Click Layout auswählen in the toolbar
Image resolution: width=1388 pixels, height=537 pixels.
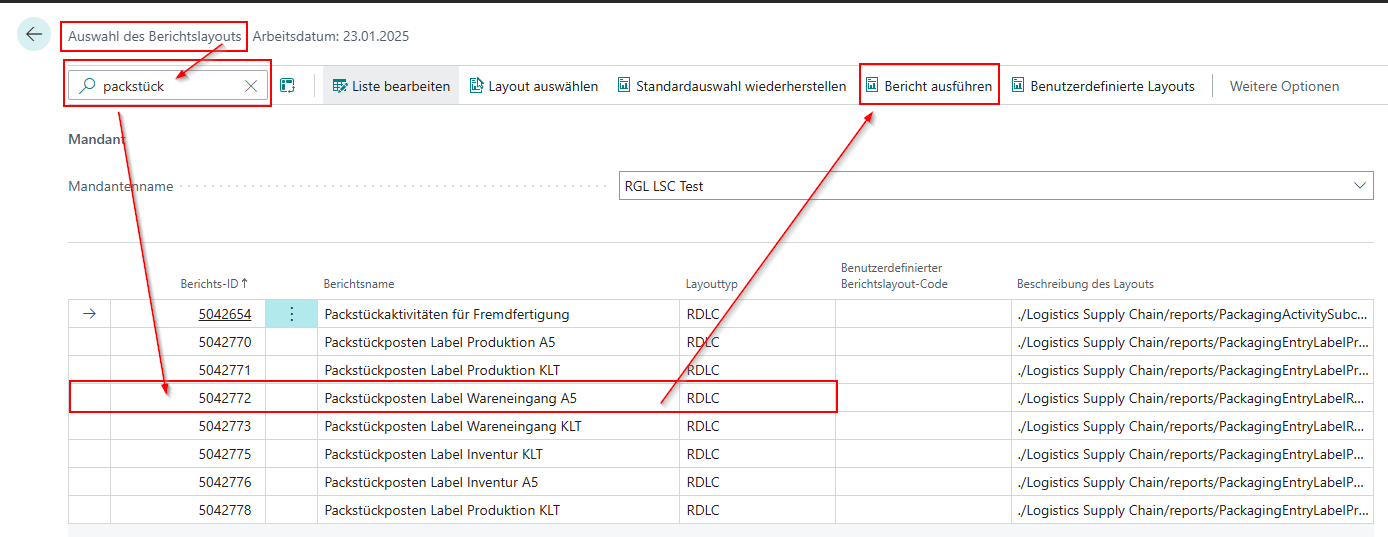click(534, 86)
